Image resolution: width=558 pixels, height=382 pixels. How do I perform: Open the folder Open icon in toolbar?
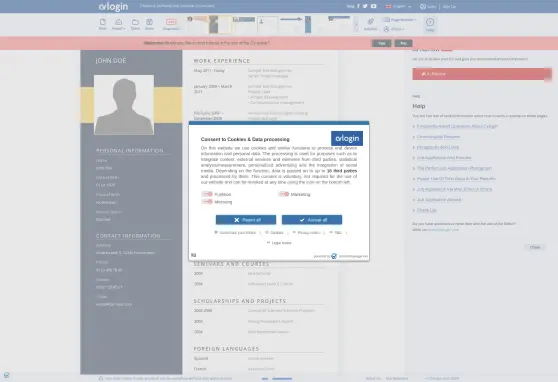[x=135, y=22]
